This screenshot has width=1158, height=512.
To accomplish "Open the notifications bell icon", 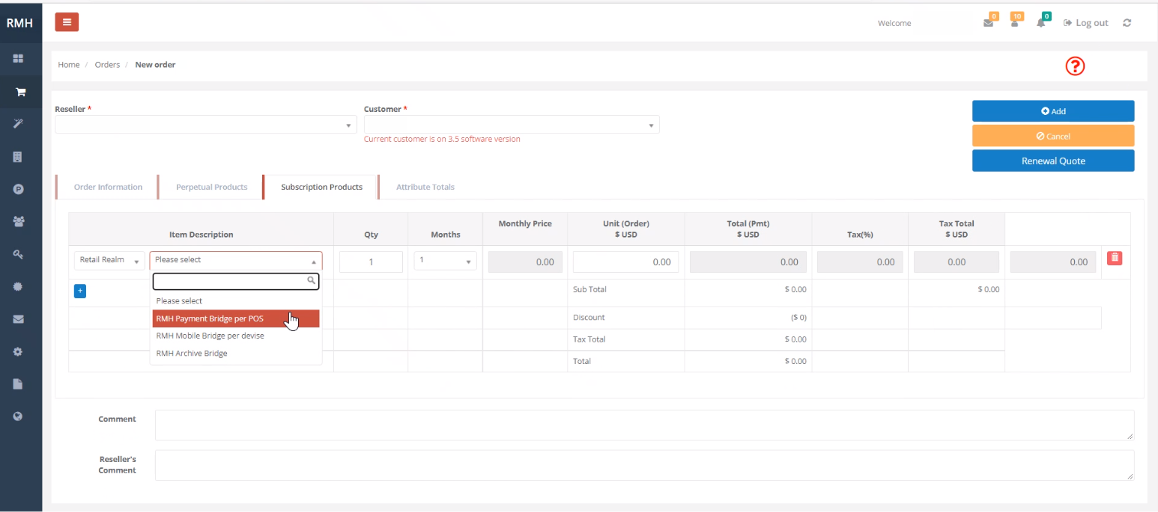I will [1040, 22].
